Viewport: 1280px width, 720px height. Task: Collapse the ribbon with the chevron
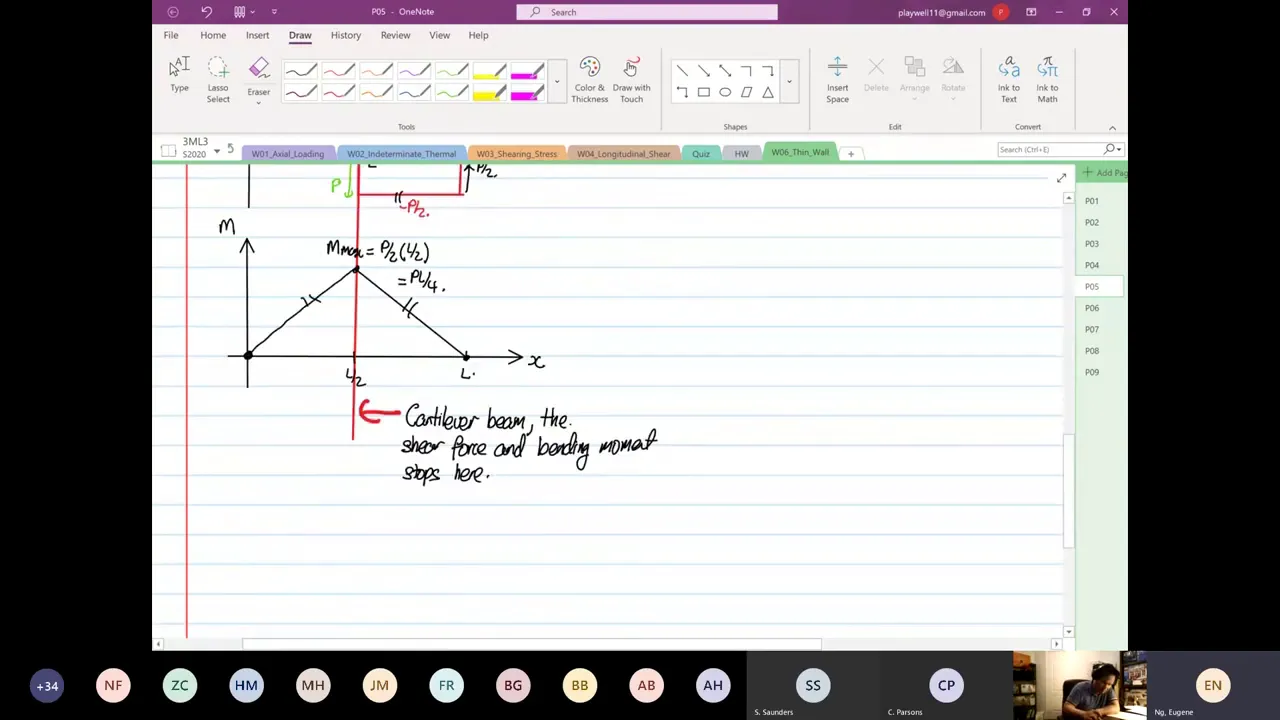(1112, 128)
